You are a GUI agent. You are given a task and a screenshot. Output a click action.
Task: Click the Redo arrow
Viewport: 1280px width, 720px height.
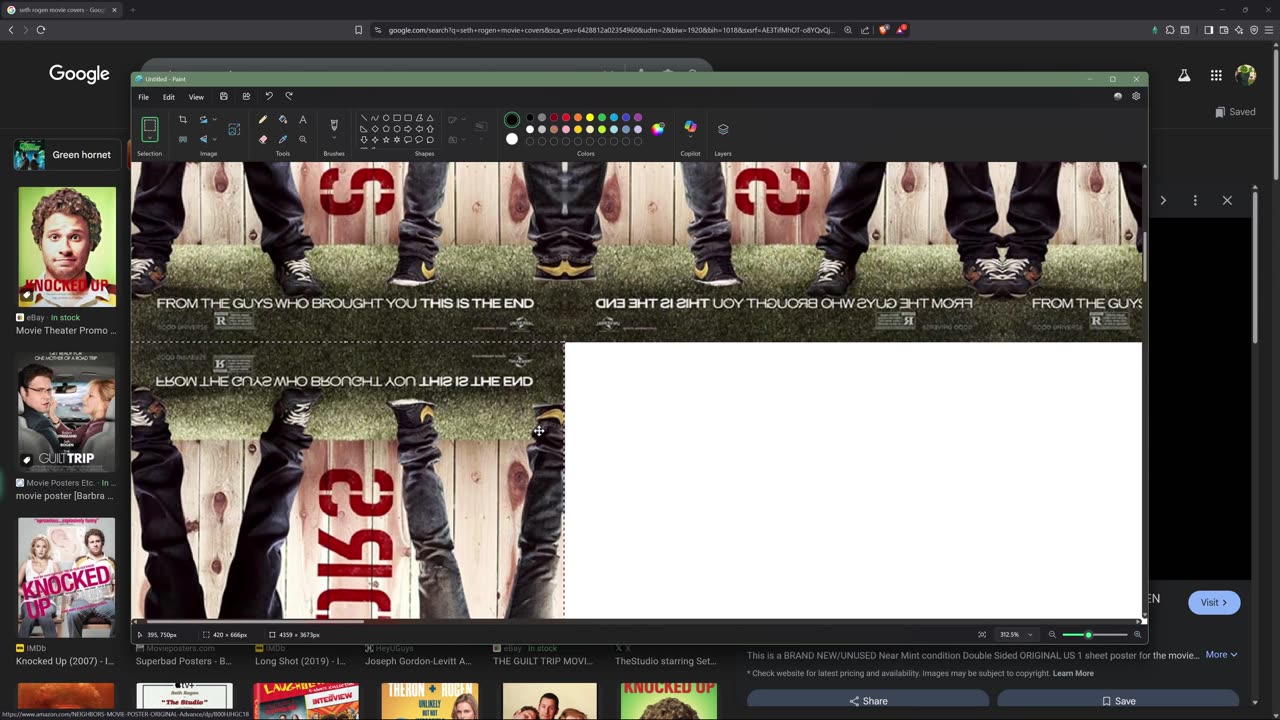289,96
